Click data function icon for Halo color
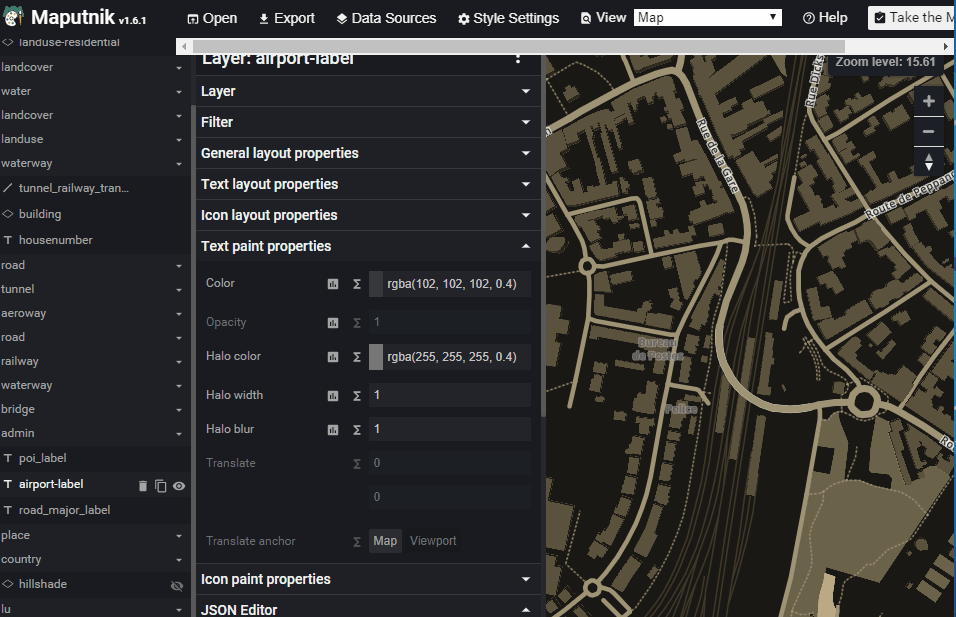The width and height of the screenshot is (956, 617). point(357,357)
